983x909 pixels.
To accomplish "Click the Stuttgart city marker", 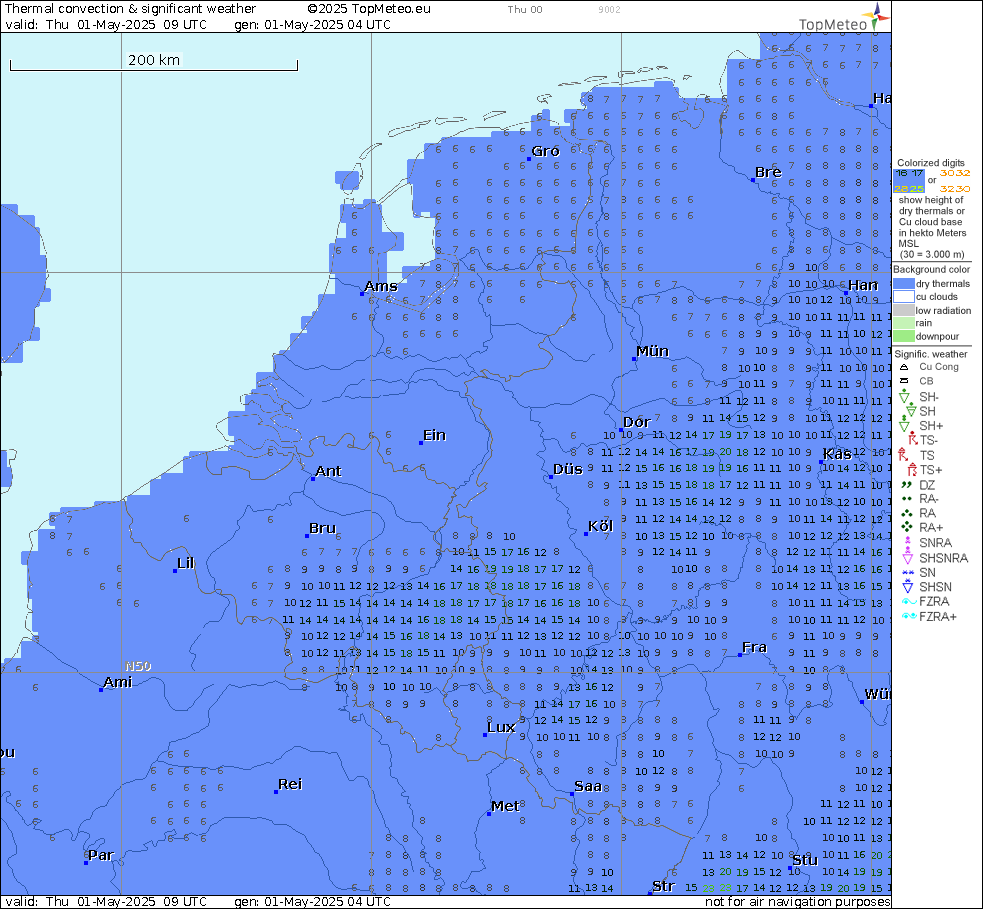I will (790, 868).
